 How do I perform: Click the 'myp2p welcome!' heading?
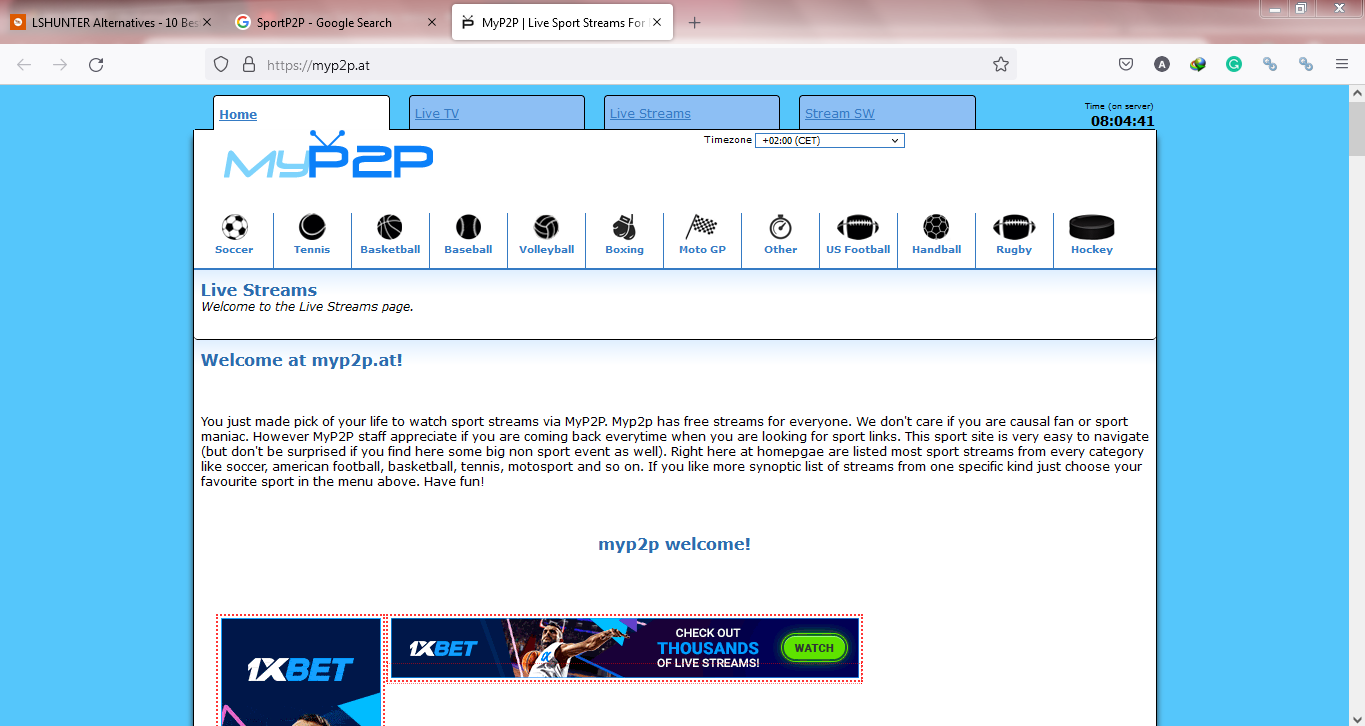(675, 544)
